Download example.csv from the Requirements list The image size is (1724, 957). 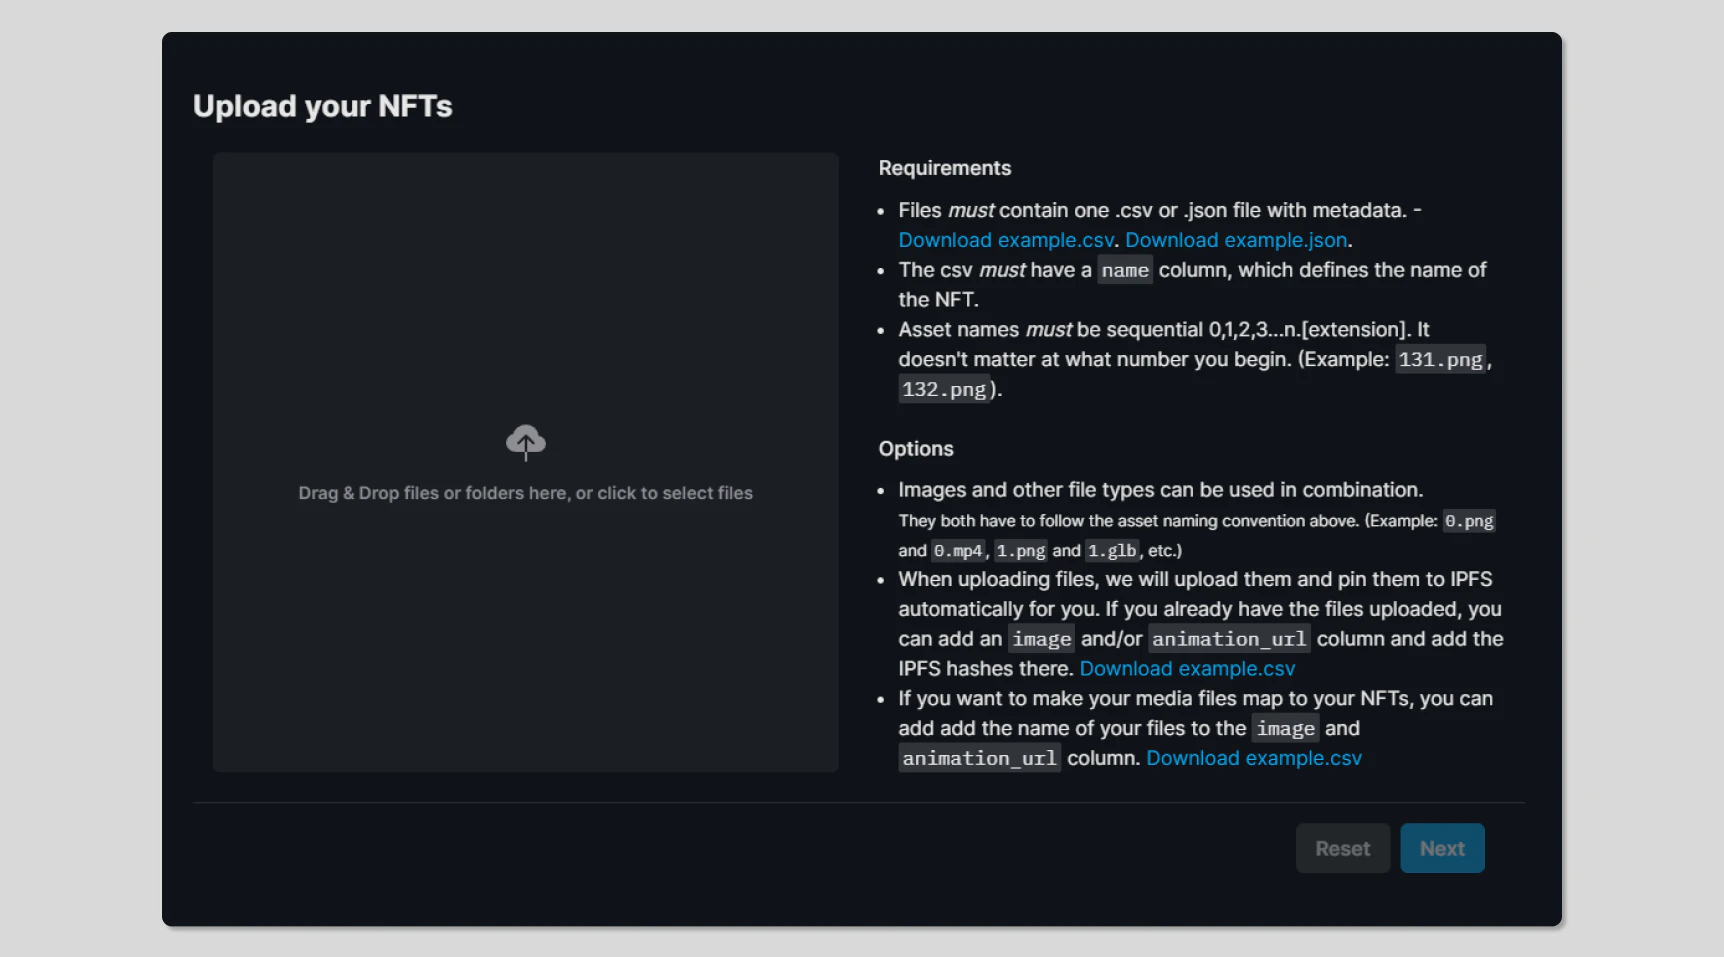[x=1005, y=240]
